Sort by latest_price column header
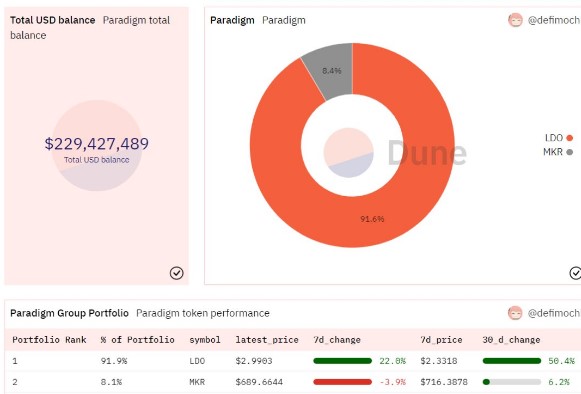This screenshot has width=581, height=394. pyautogui.click(x=267, y=340)
